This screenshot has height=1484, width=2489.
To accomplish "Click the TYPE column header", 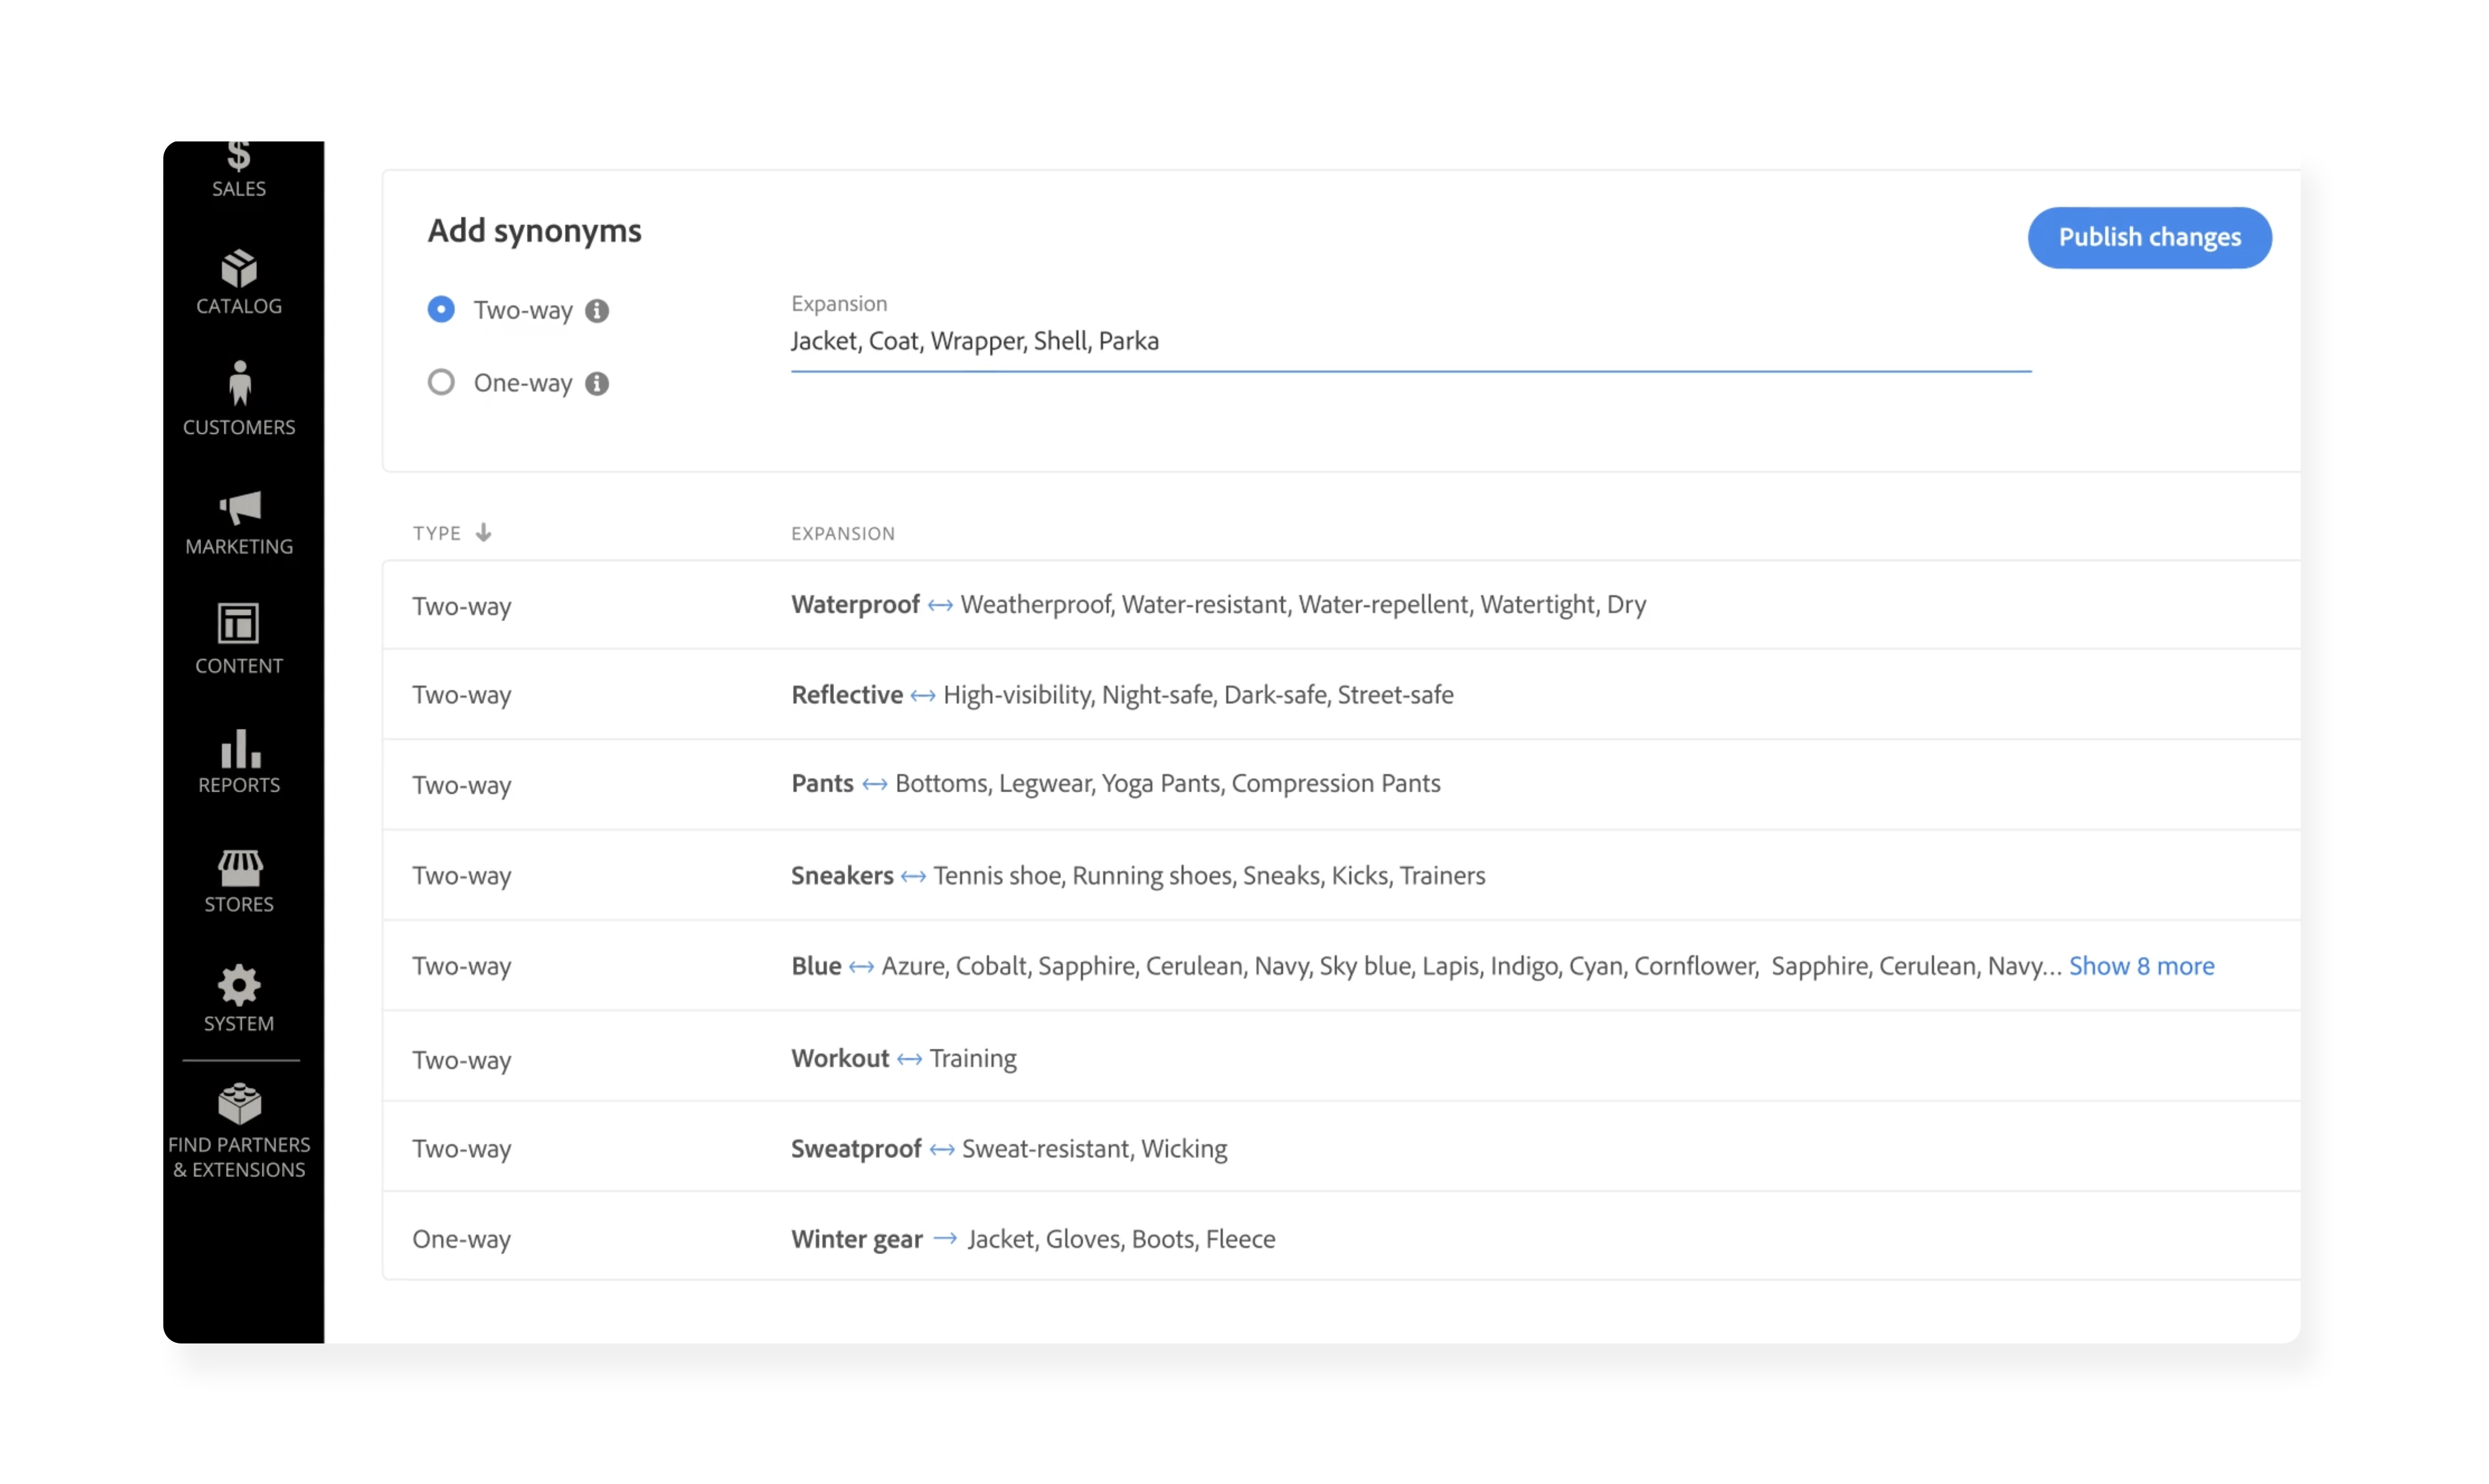I will [437, 534].
